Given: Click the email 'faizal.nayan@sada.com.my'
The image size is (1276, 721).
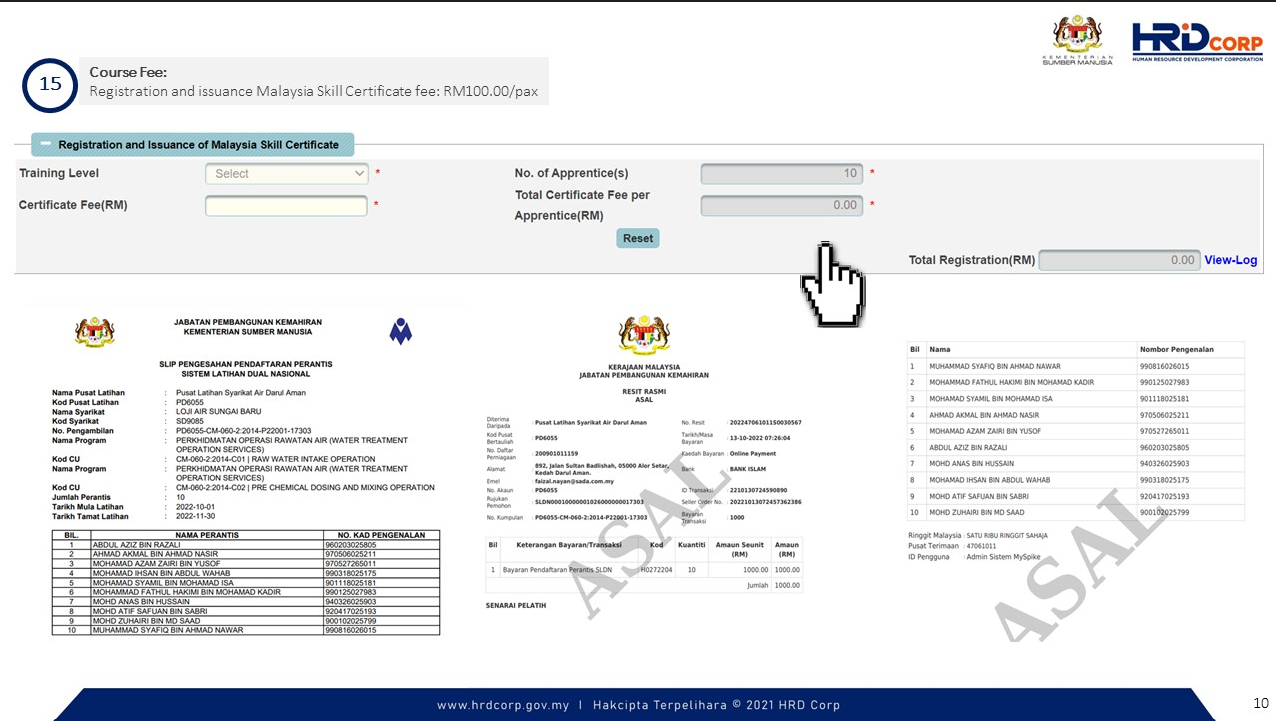Looking at the screenshot, I should pos(574,480).
